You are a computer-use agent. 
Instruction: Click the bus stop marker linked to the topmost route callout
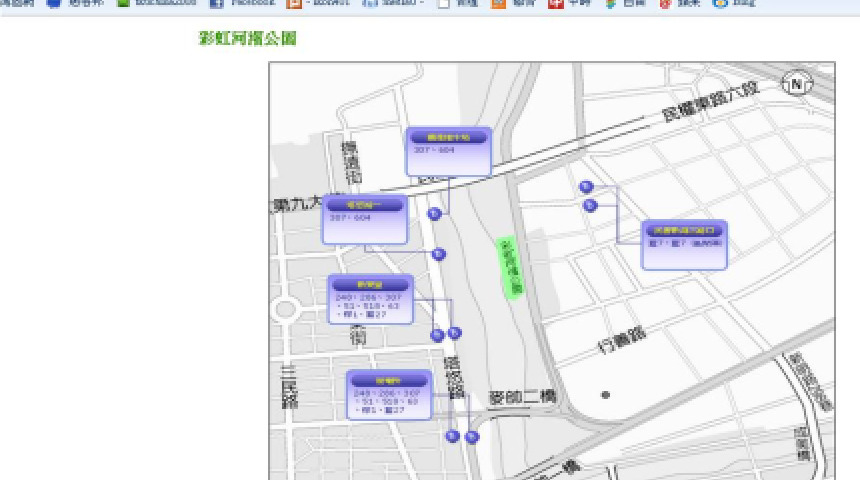point(434,214)
